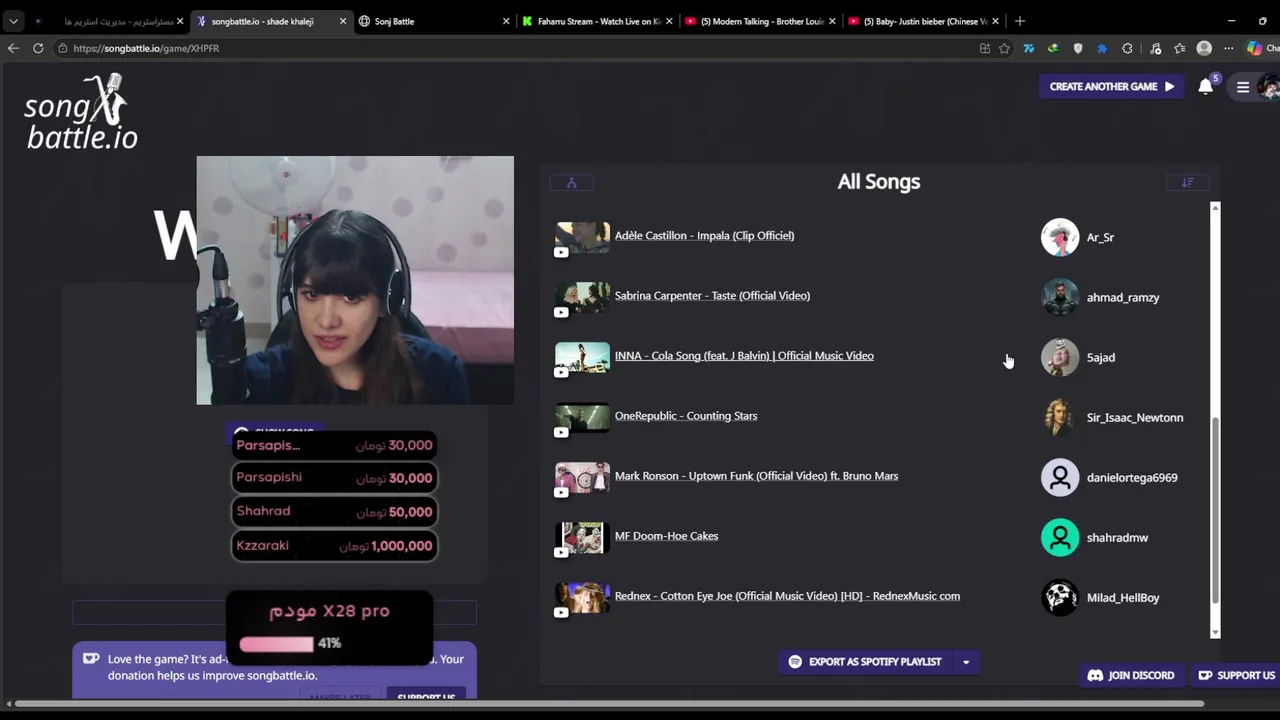Viewport: 1280px width, 720px height.
Task: Click the split screen icon in address bar
Action: (985, 48)
